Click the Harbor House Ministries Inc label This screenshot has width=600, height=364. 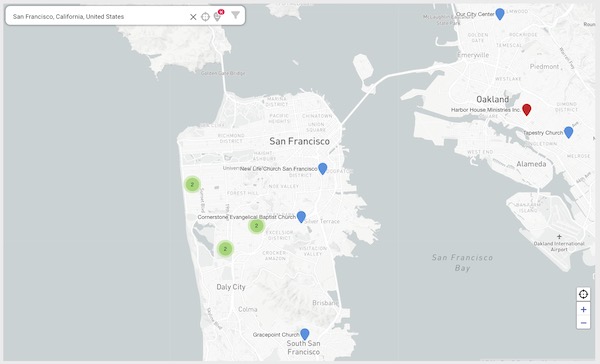pyautogui.click(x=486, y=110)
